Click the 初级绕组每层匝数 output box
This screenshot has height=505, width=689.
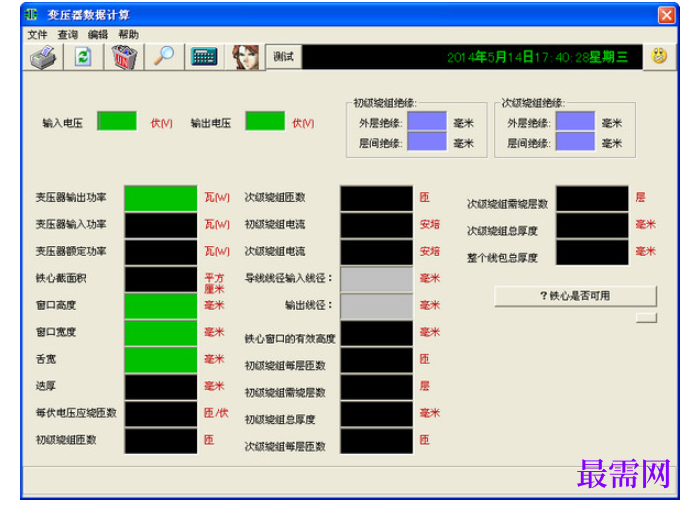click(x=377, y=360)
